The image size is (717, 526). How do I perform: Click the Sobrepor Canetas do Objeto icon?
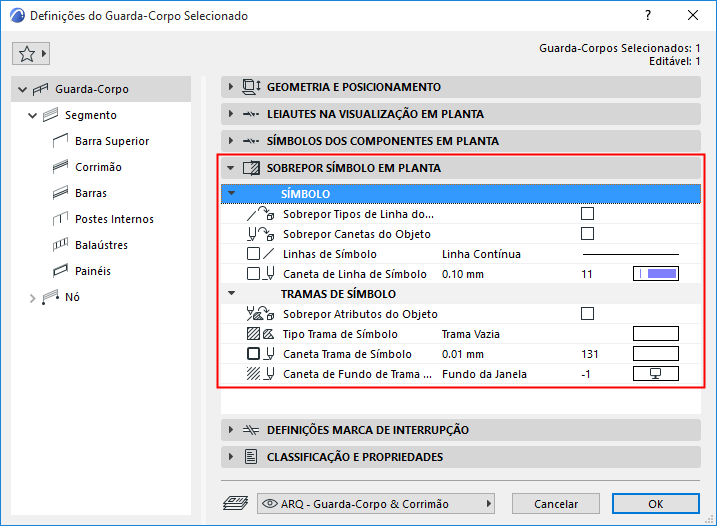click(x=260, y=234)
